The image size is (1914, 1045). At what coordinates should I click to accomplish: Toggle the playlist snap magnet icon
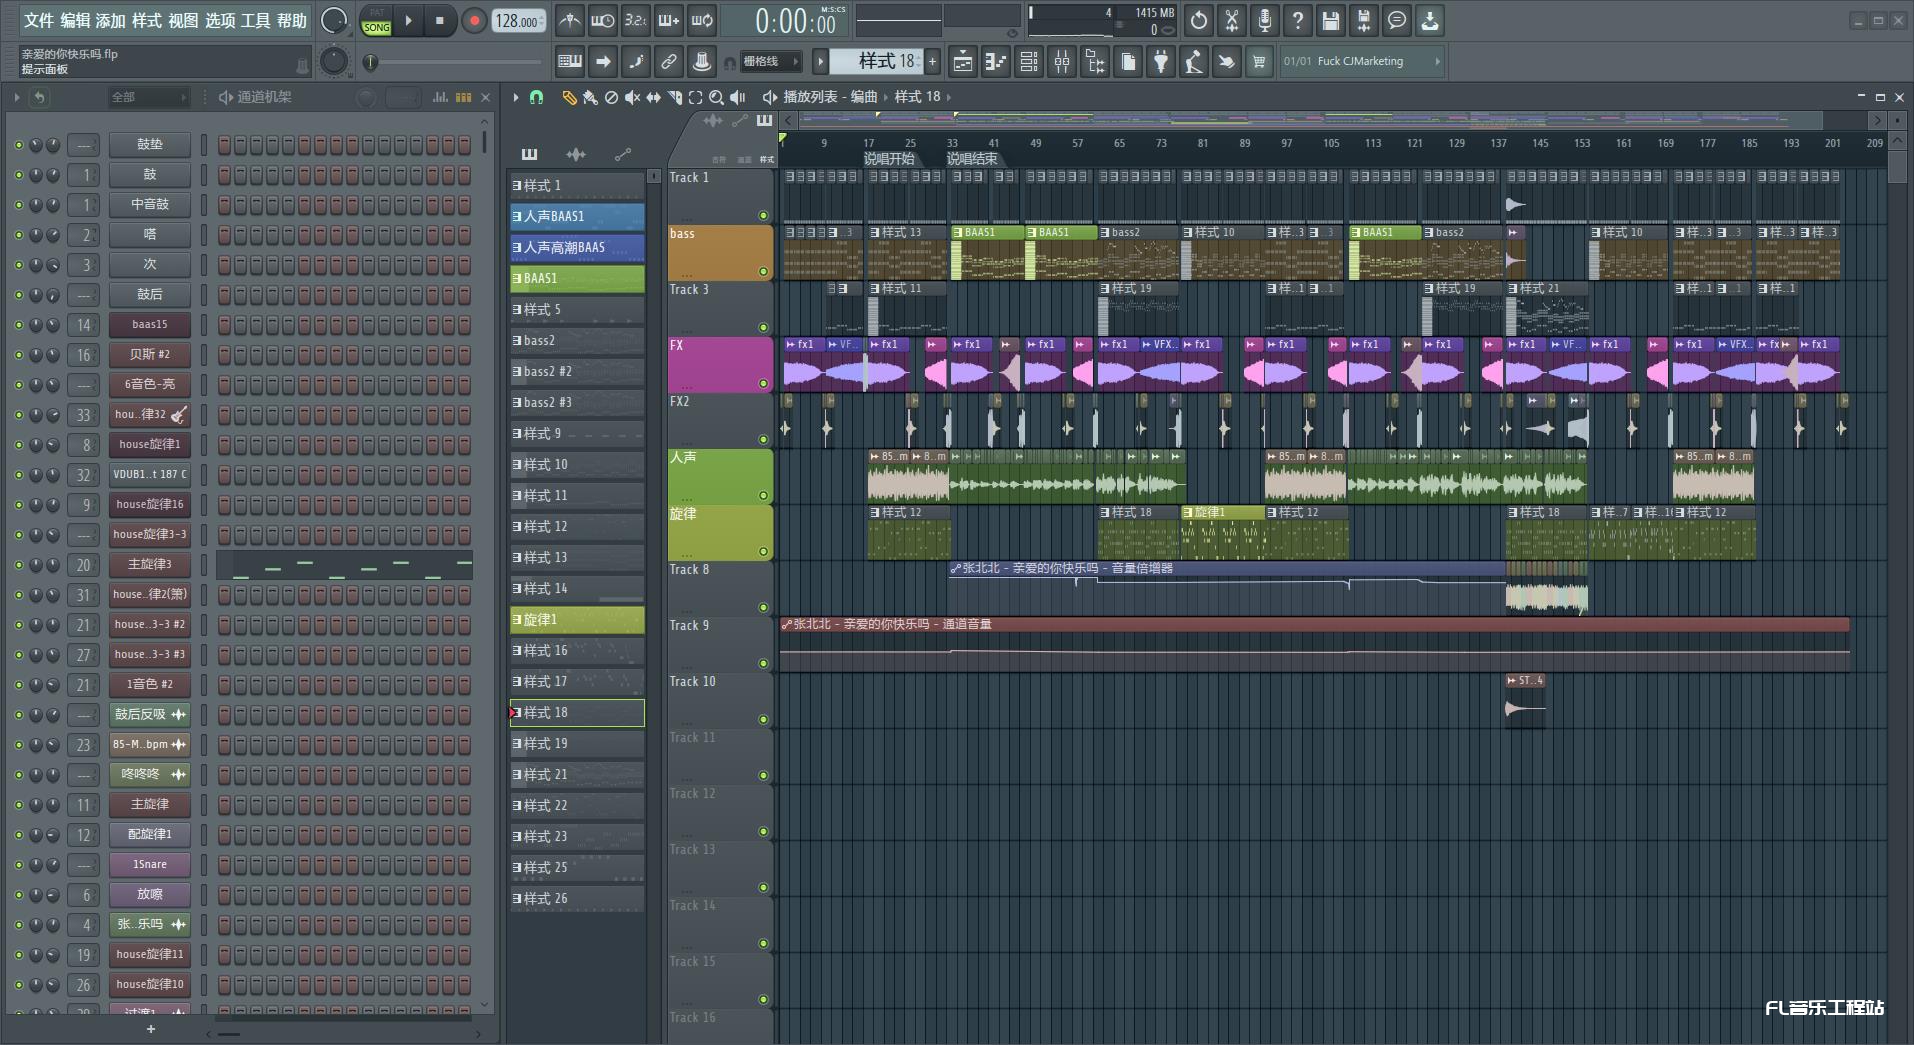pyautogui.click(x=536, y=97)
